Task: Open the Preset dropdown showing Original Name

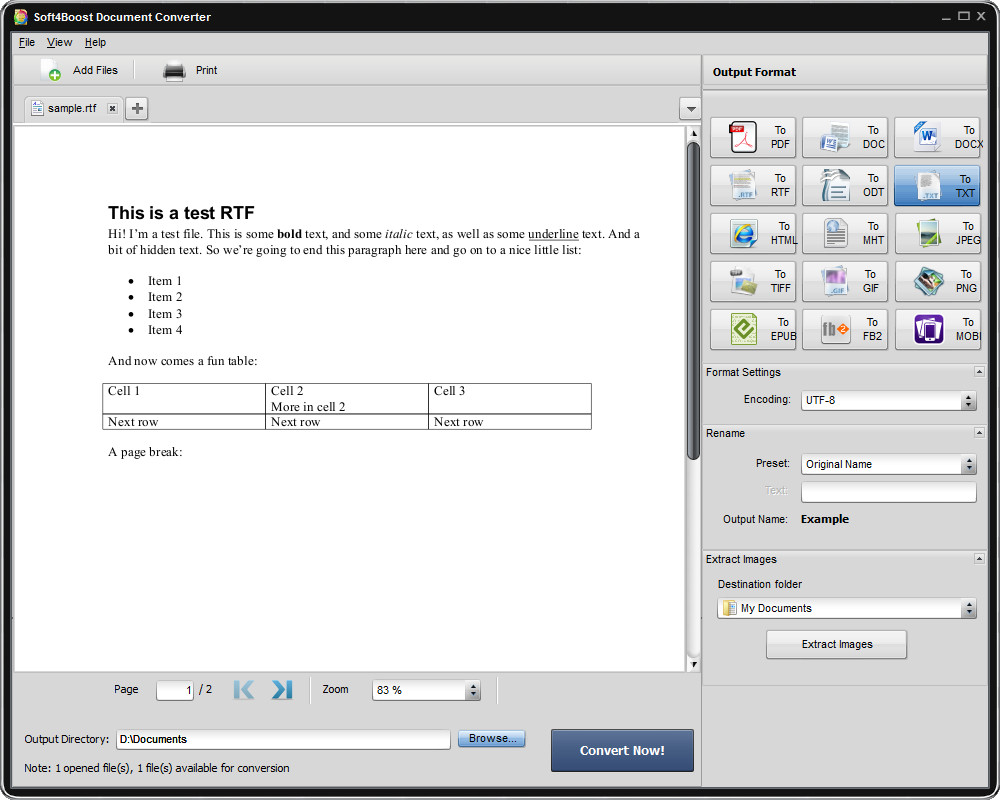Action: point(968,464)
